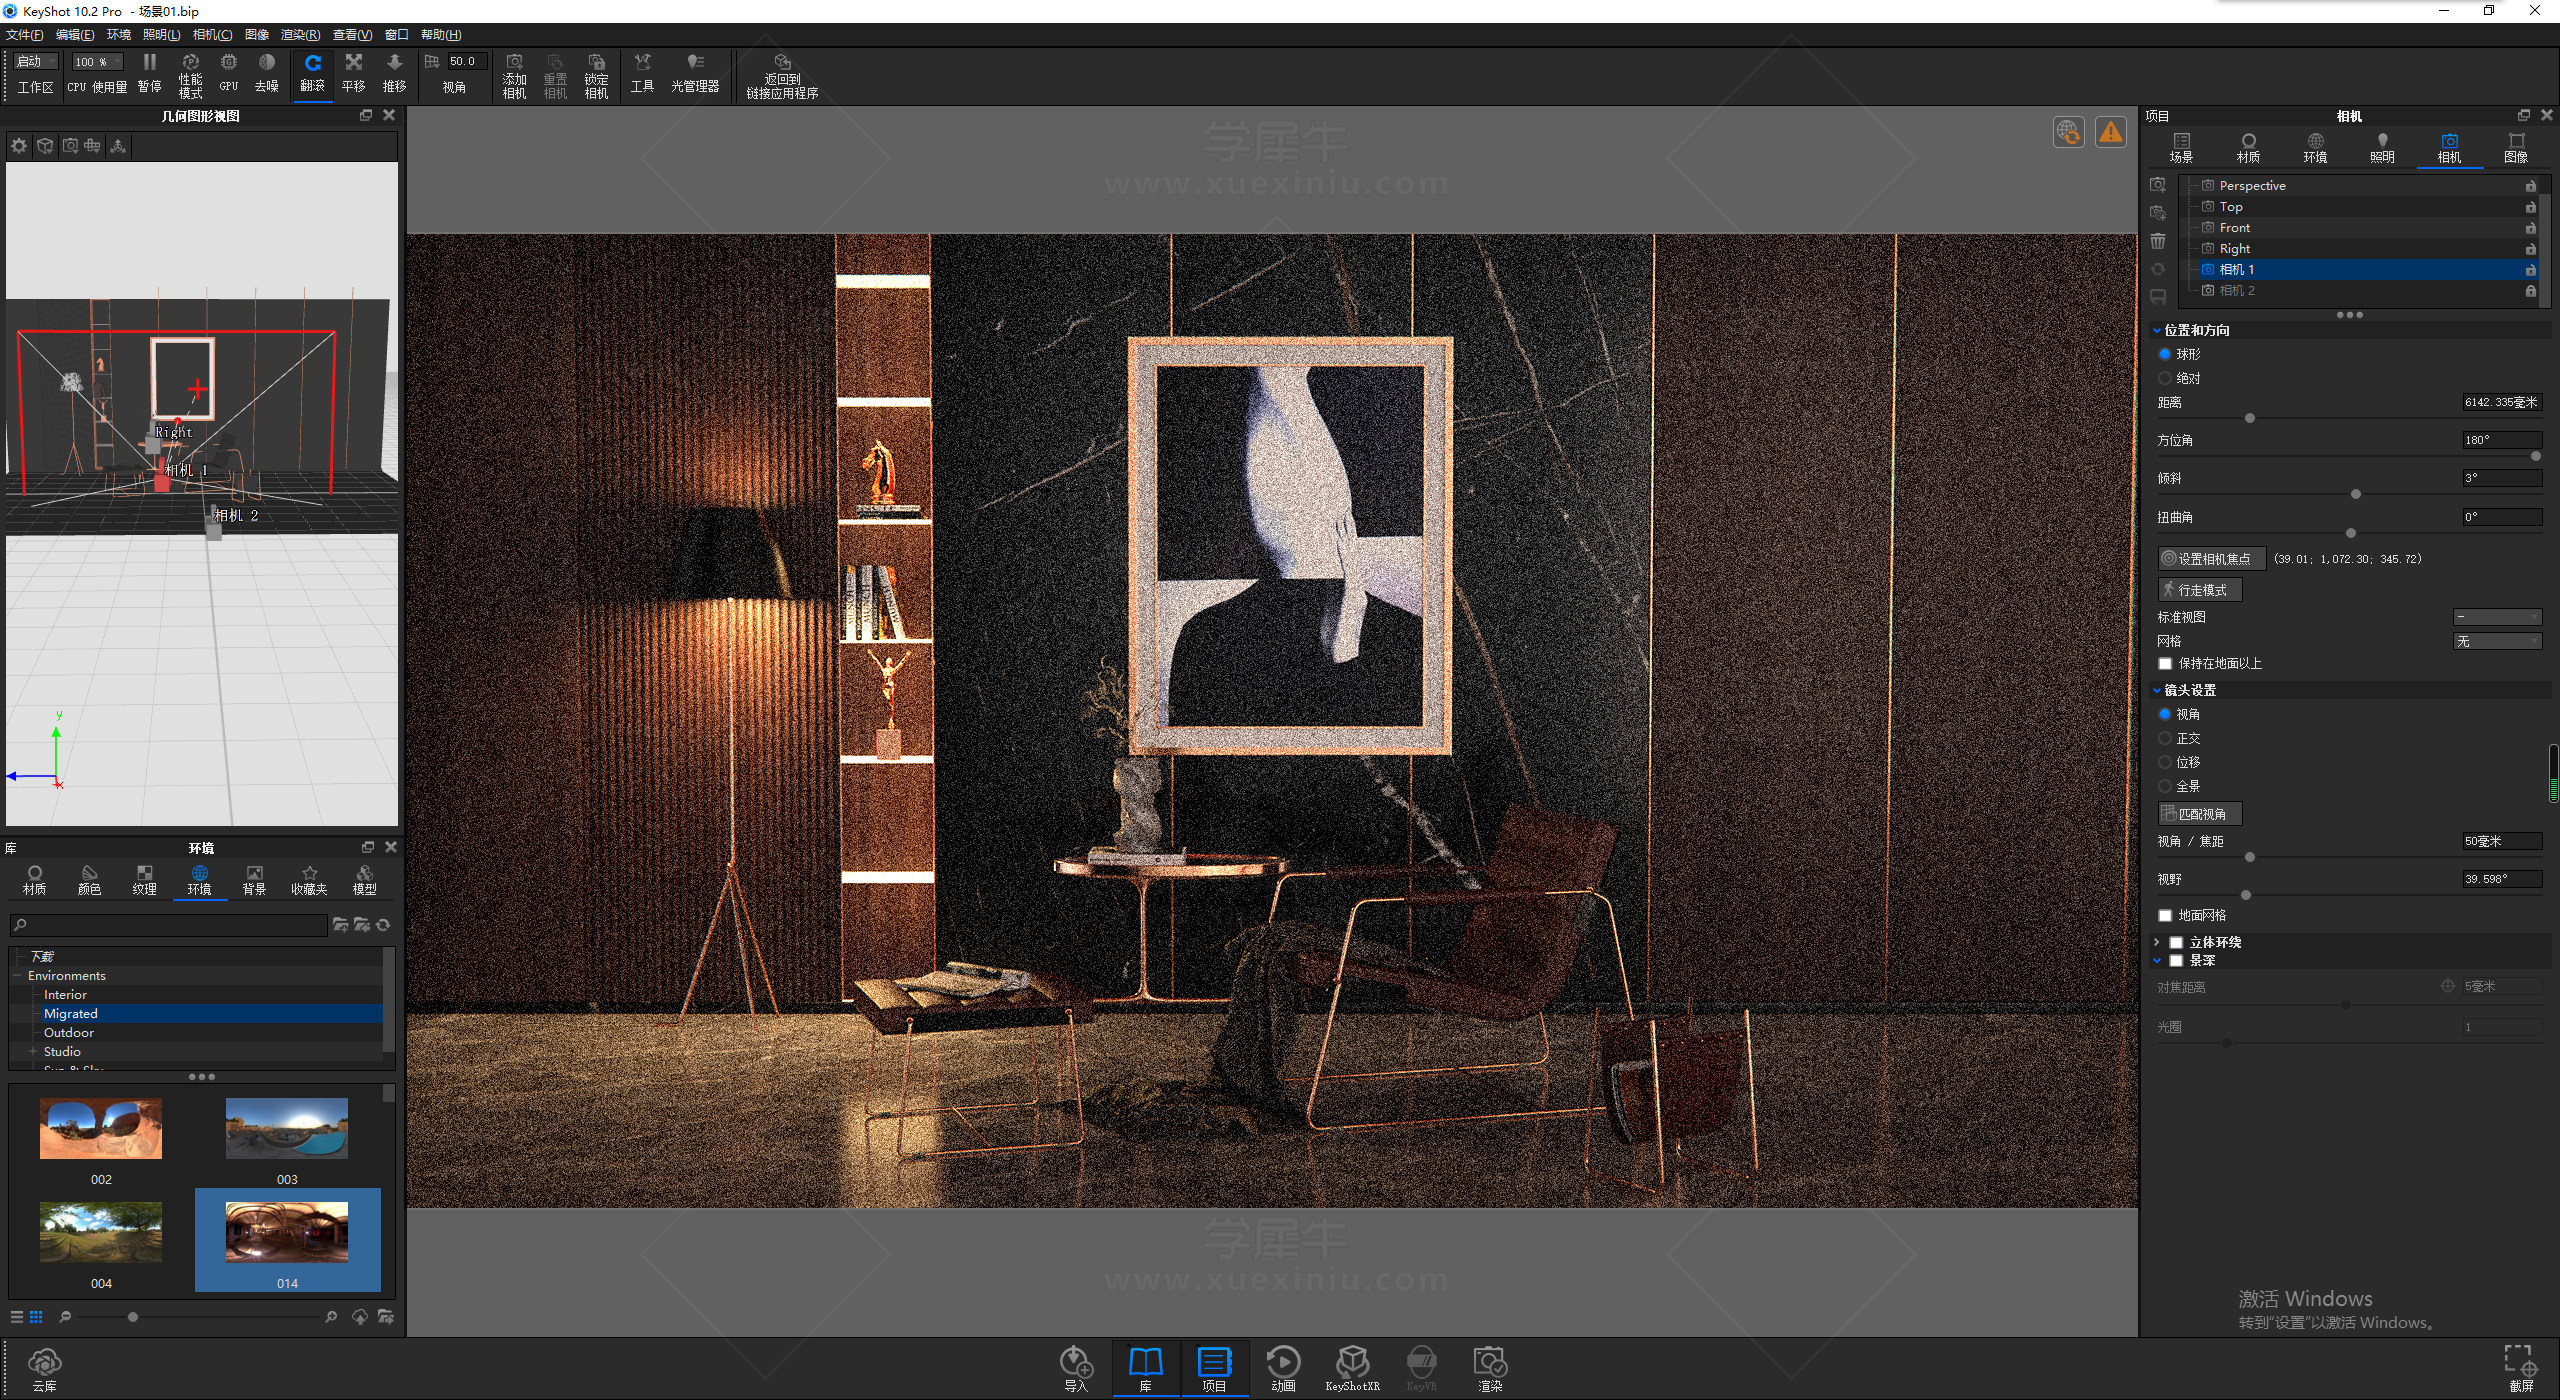This screenshot has height=1400, width=2560.
Task: Select the Absolute position radio button
Action: [2165, 378]
